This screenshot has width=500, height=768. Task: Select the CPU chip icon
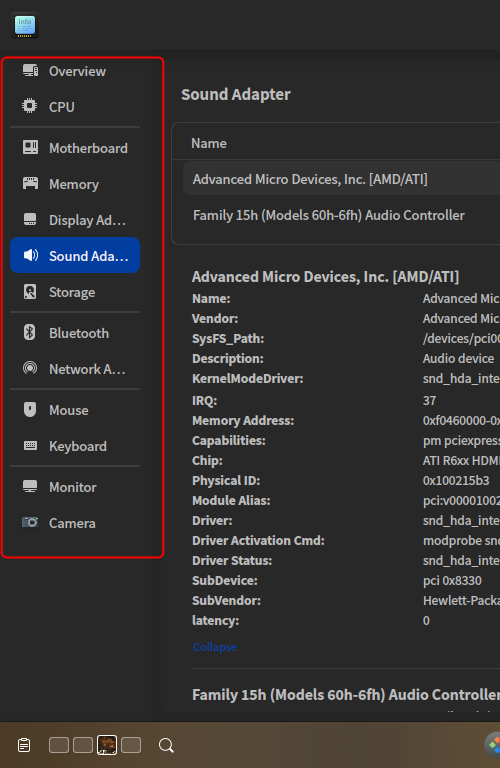coord(30,106)
